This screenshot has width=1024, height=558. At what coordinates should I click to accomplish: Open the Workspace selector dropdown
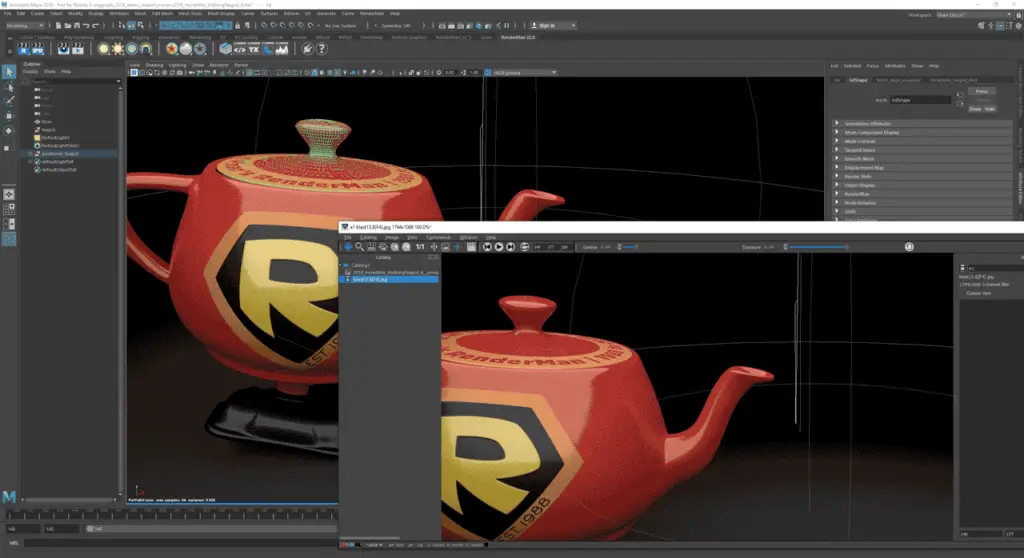coord(972,14)
